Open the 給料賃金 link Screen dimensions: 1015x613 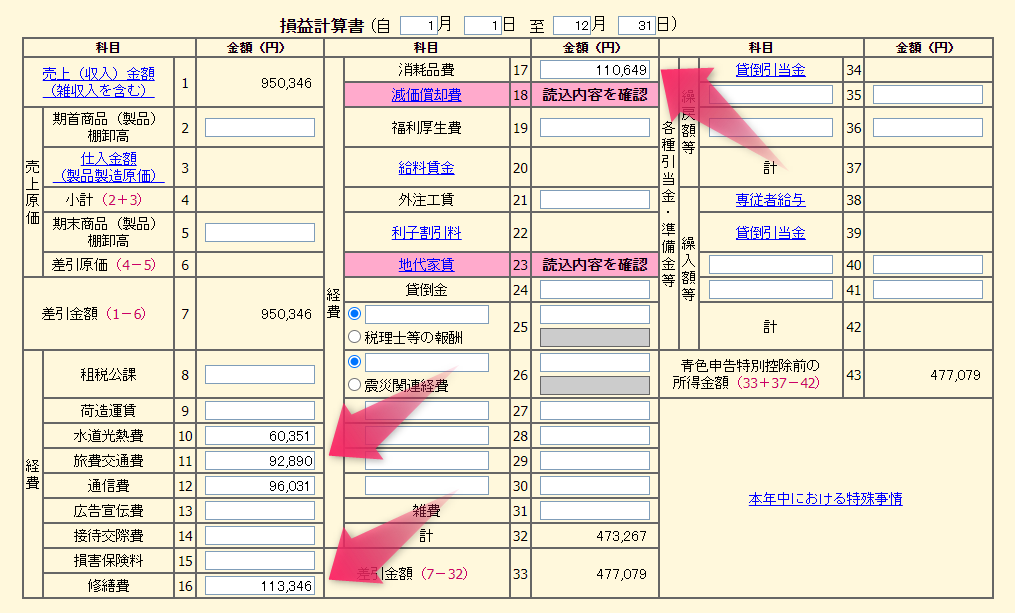tap(426, 168)
